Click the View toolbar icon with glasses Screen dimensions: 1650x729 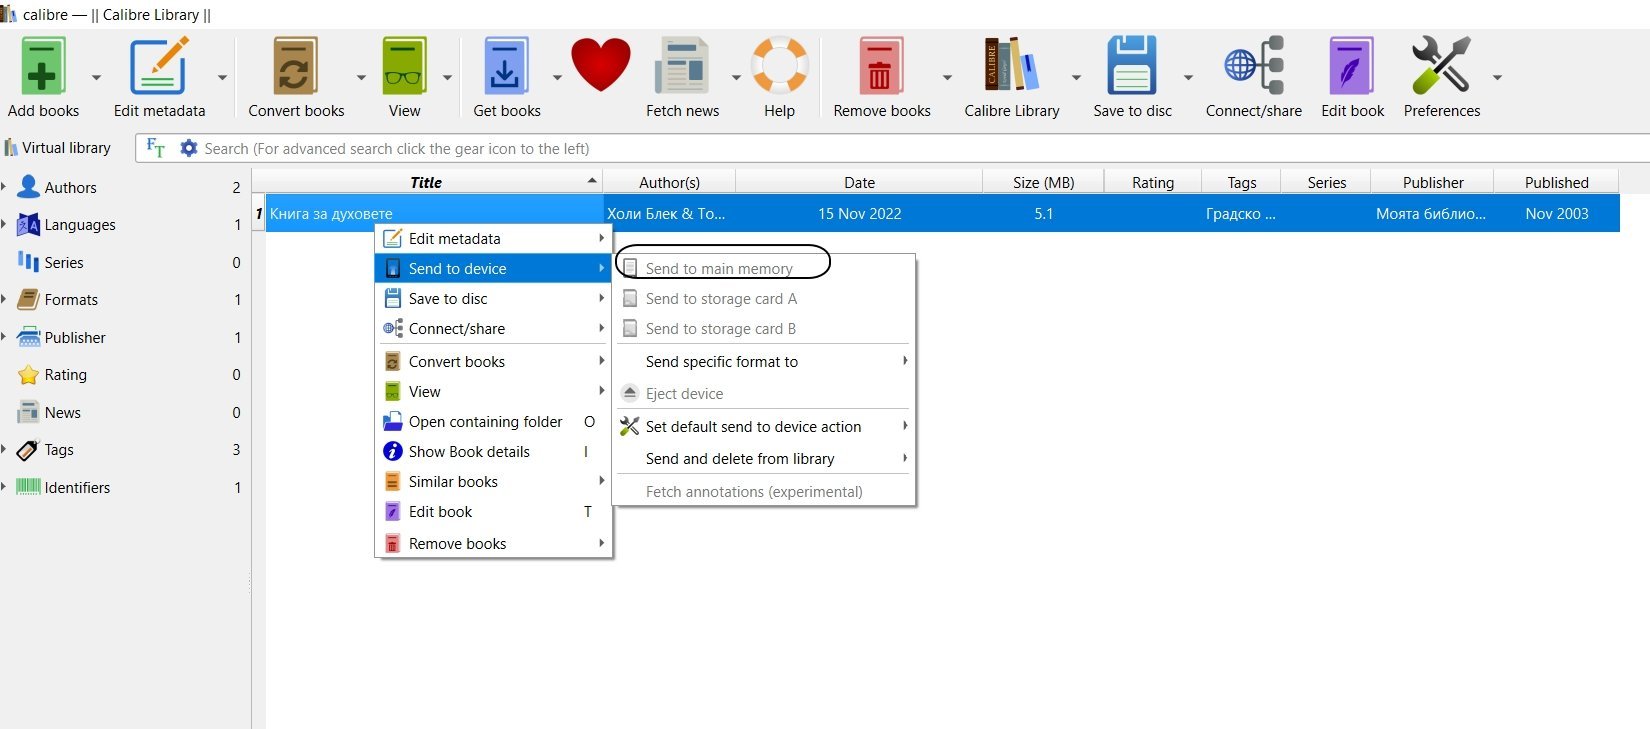point(404,66)
